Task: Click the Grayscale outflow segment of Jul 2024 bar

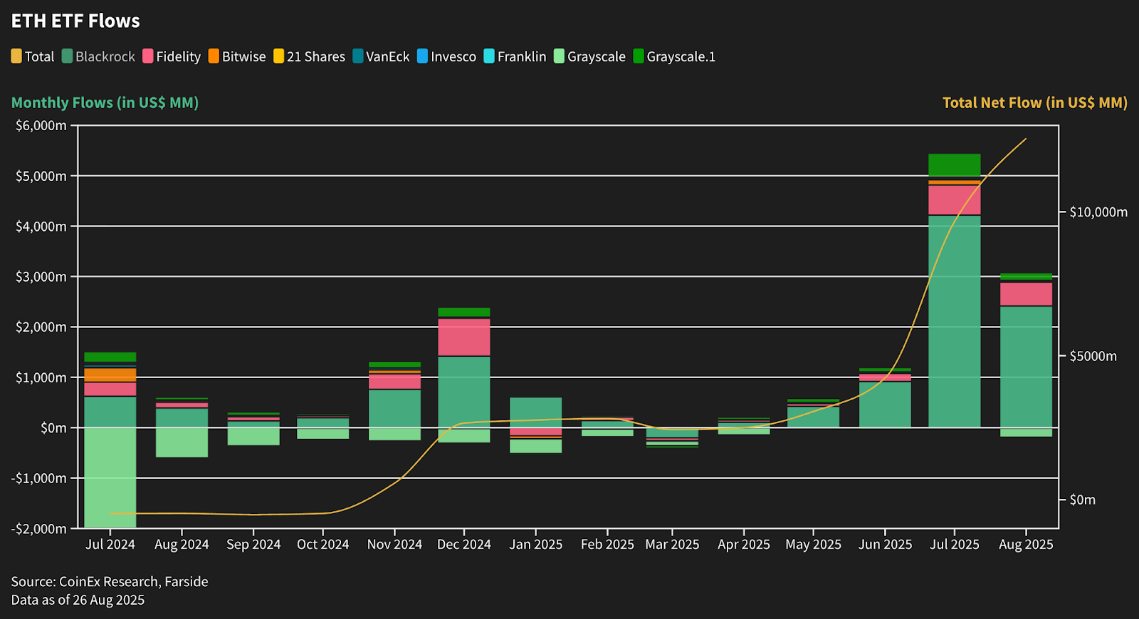Action: tap(110, 477)
